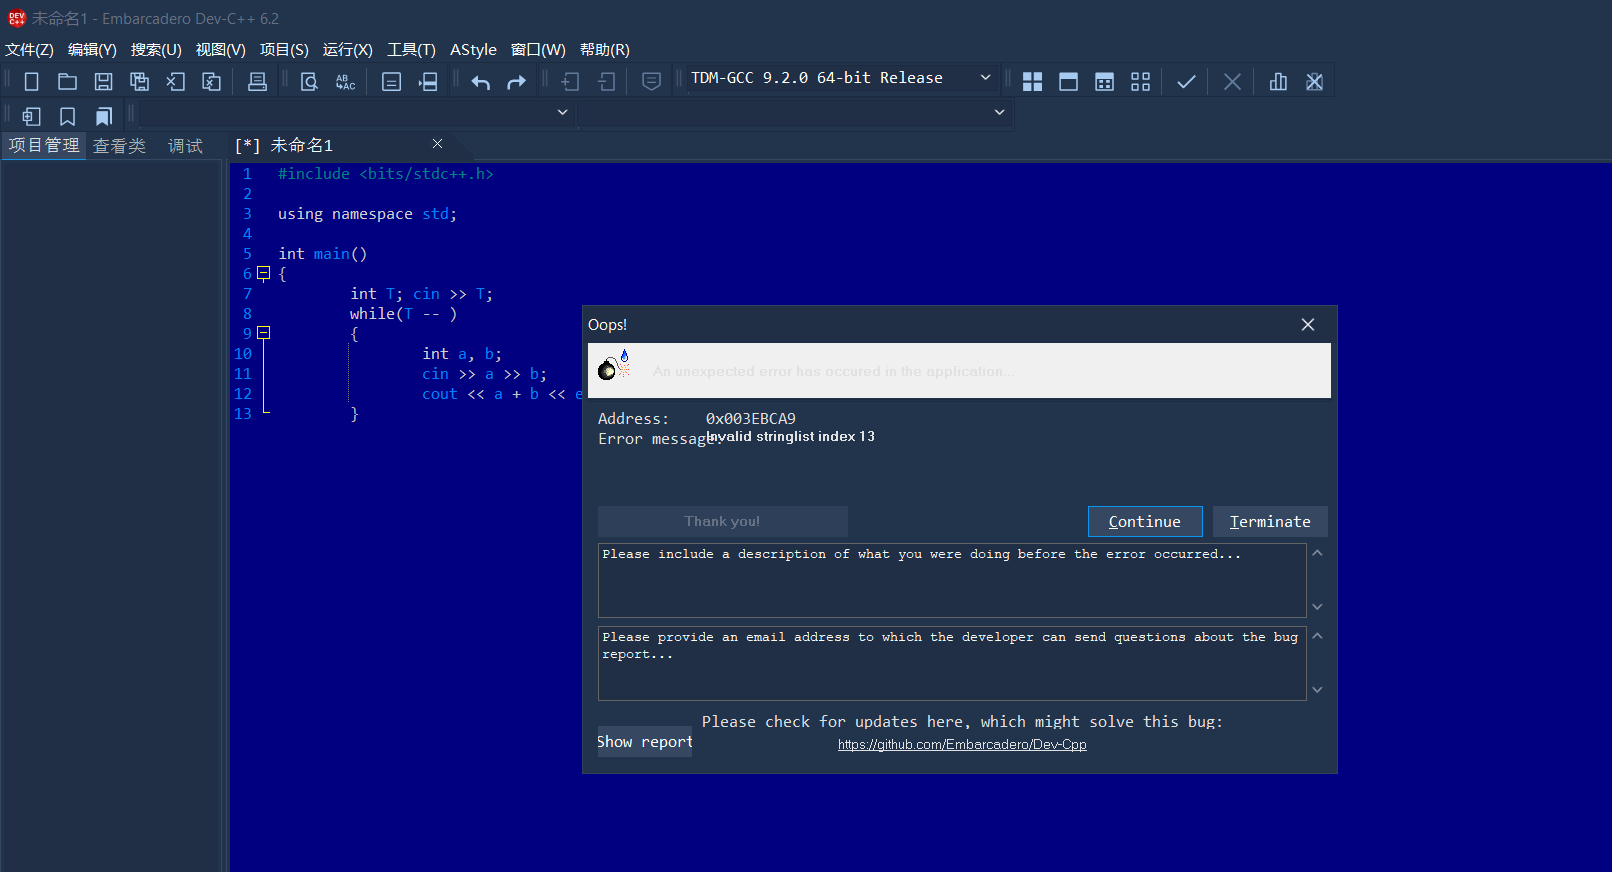Click the Compile (four squares) icon
This screenshot has width=1612, height=872.
(x=1032, y=82)
